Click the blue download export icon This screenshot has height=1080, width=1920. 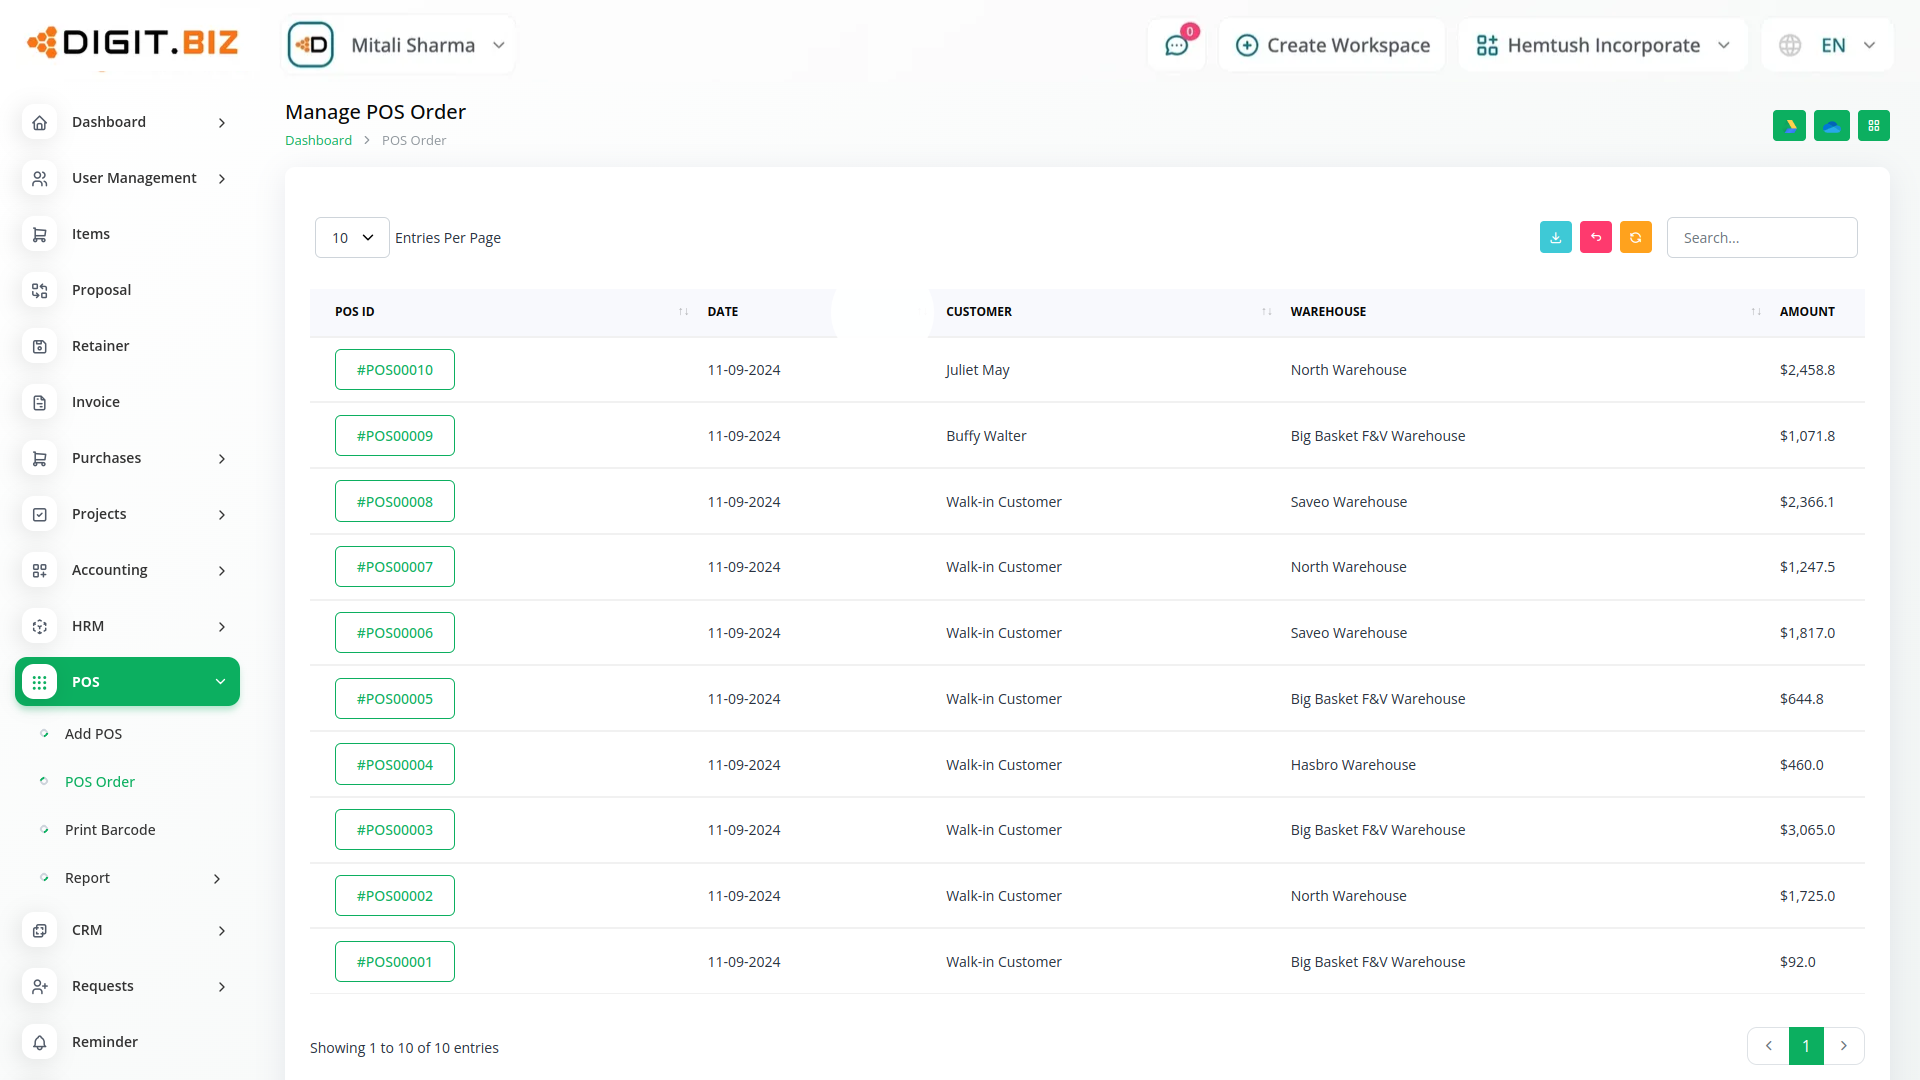point(1556,238)
